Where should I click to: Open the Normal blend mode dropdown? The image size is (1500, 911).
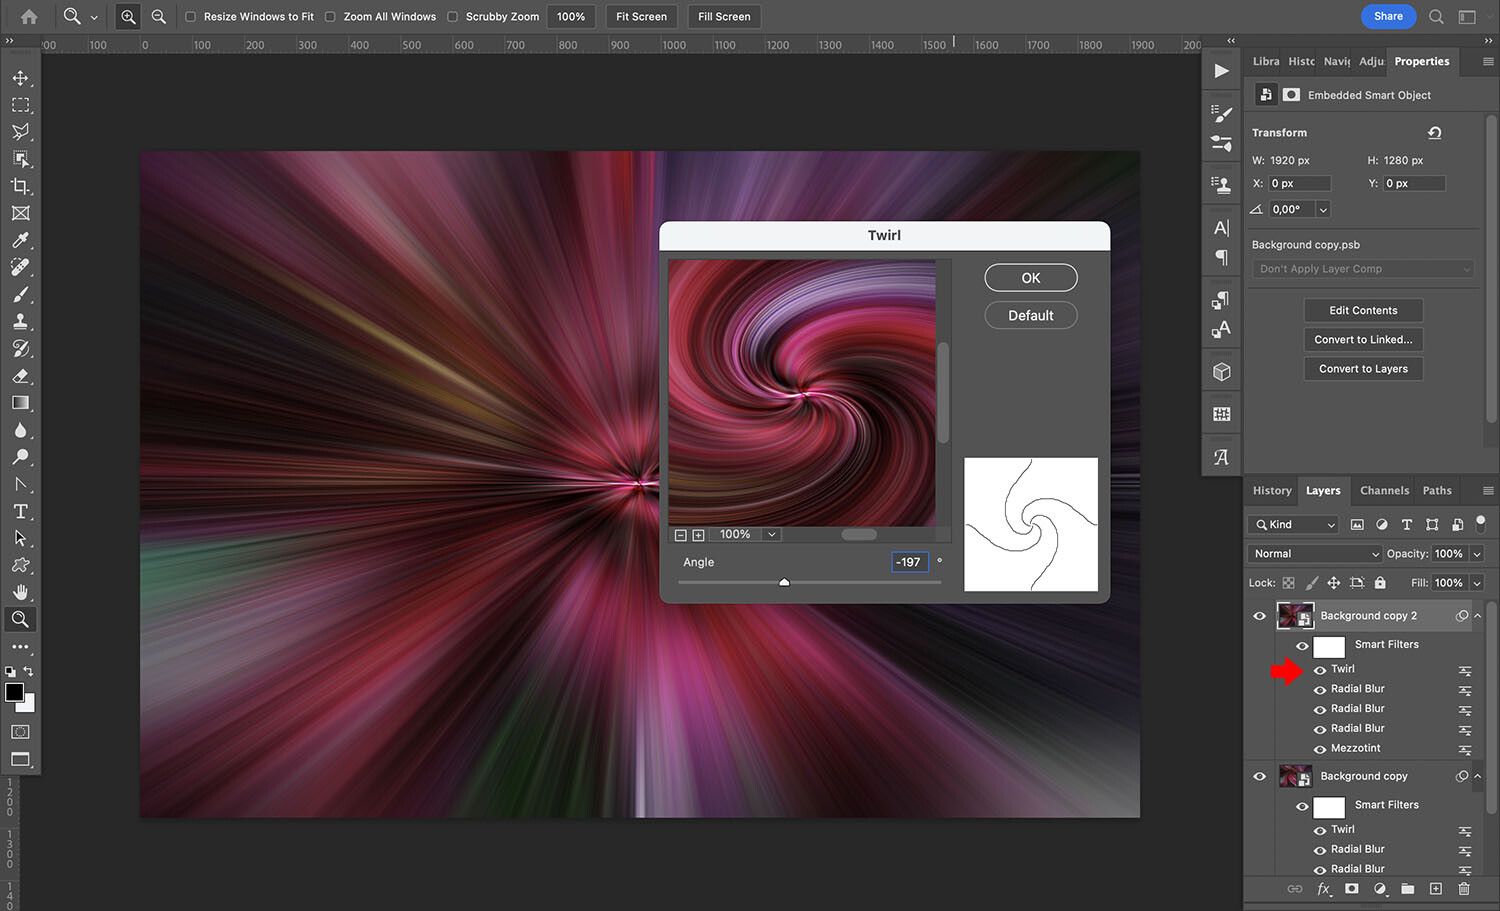tap(1313, 553)
